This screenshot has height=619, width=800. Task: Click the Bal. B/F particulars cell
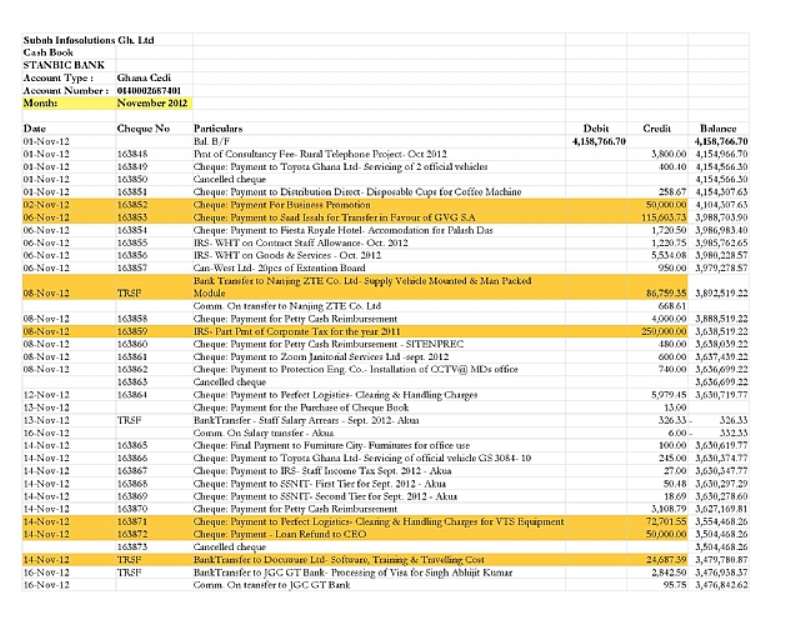click(211, 141)
